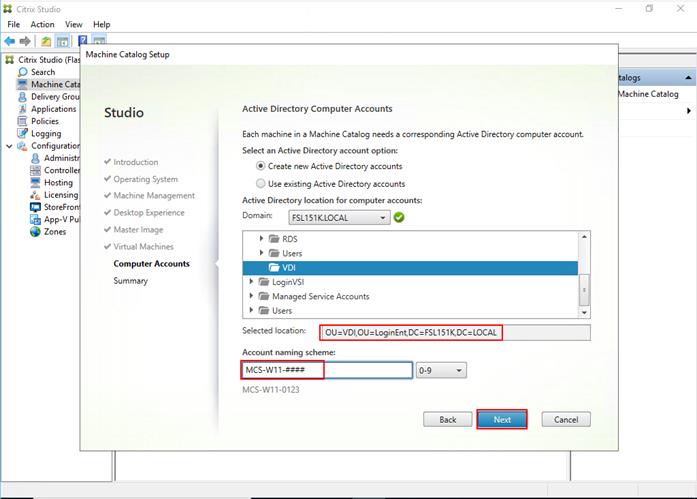Viewport: 697px width, 499px height.
Task: Select the VDI organizational unit row
Action: tap(410, 267)
